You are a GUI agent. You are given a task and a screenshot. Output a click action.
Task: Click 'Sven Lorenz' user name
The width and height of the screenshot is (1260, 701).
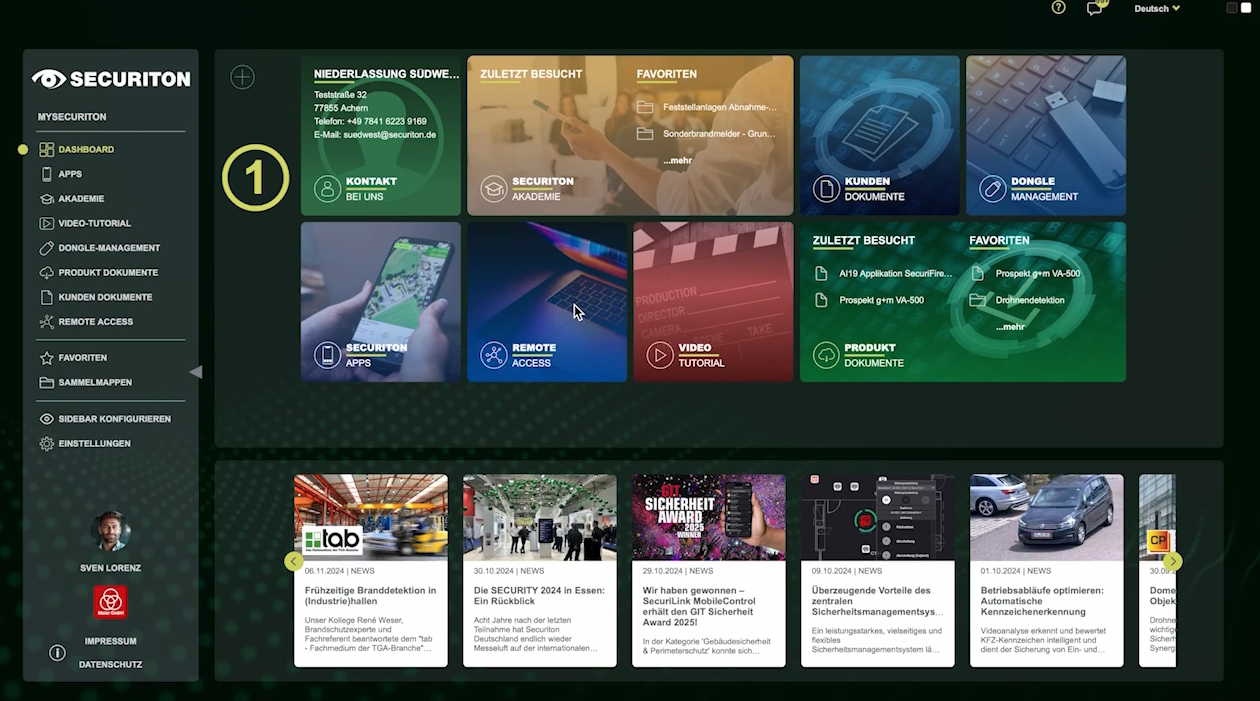click(x=110, y=568)
